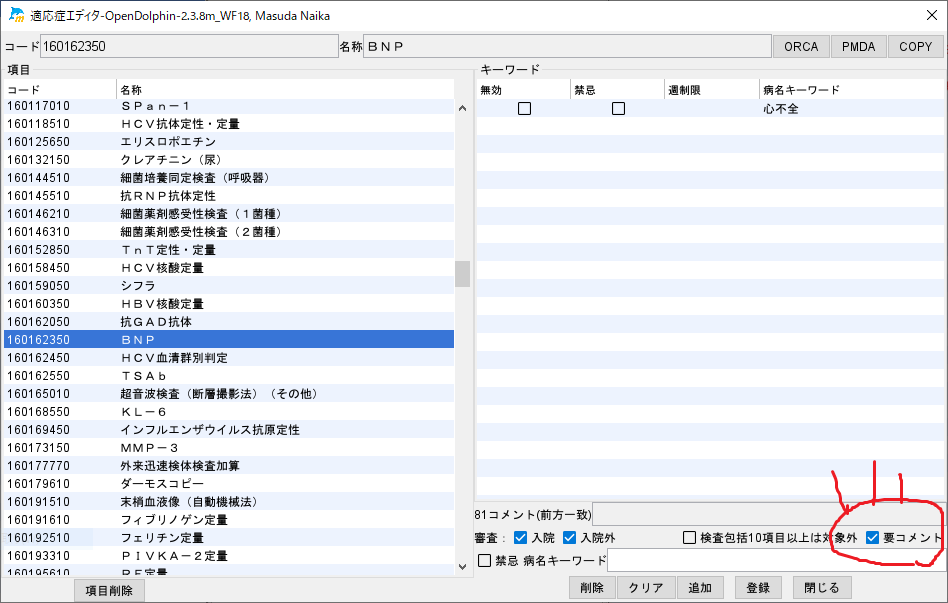
Task: Select the フェリチン定量 row
Action: coord(229,538)
